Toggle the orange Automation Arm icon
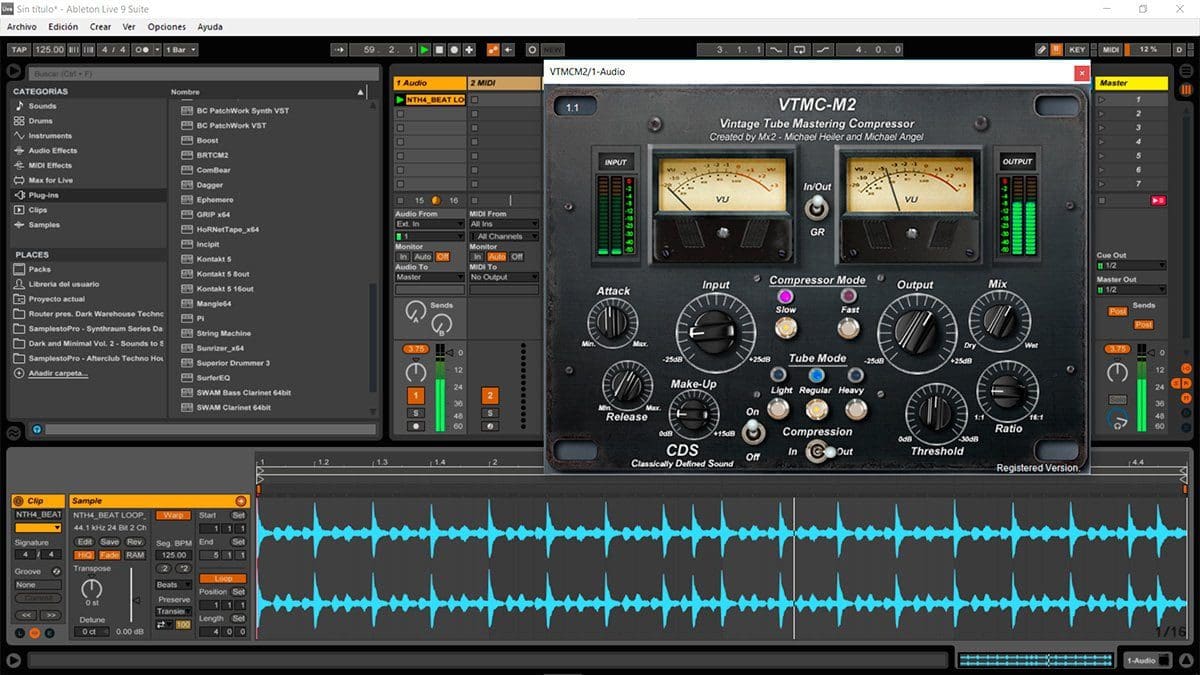 [x=493, y=49]
